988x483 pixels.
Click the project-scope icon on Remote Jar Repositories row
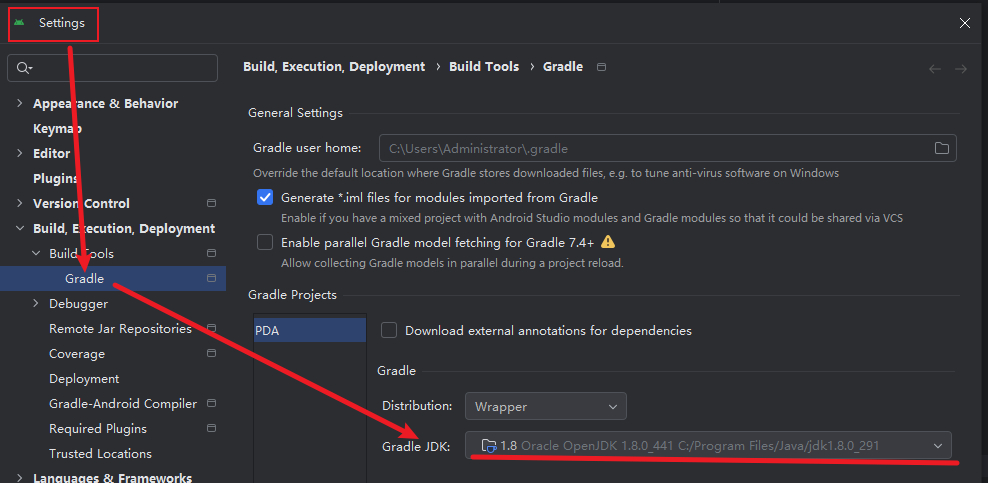coord(212,328)
